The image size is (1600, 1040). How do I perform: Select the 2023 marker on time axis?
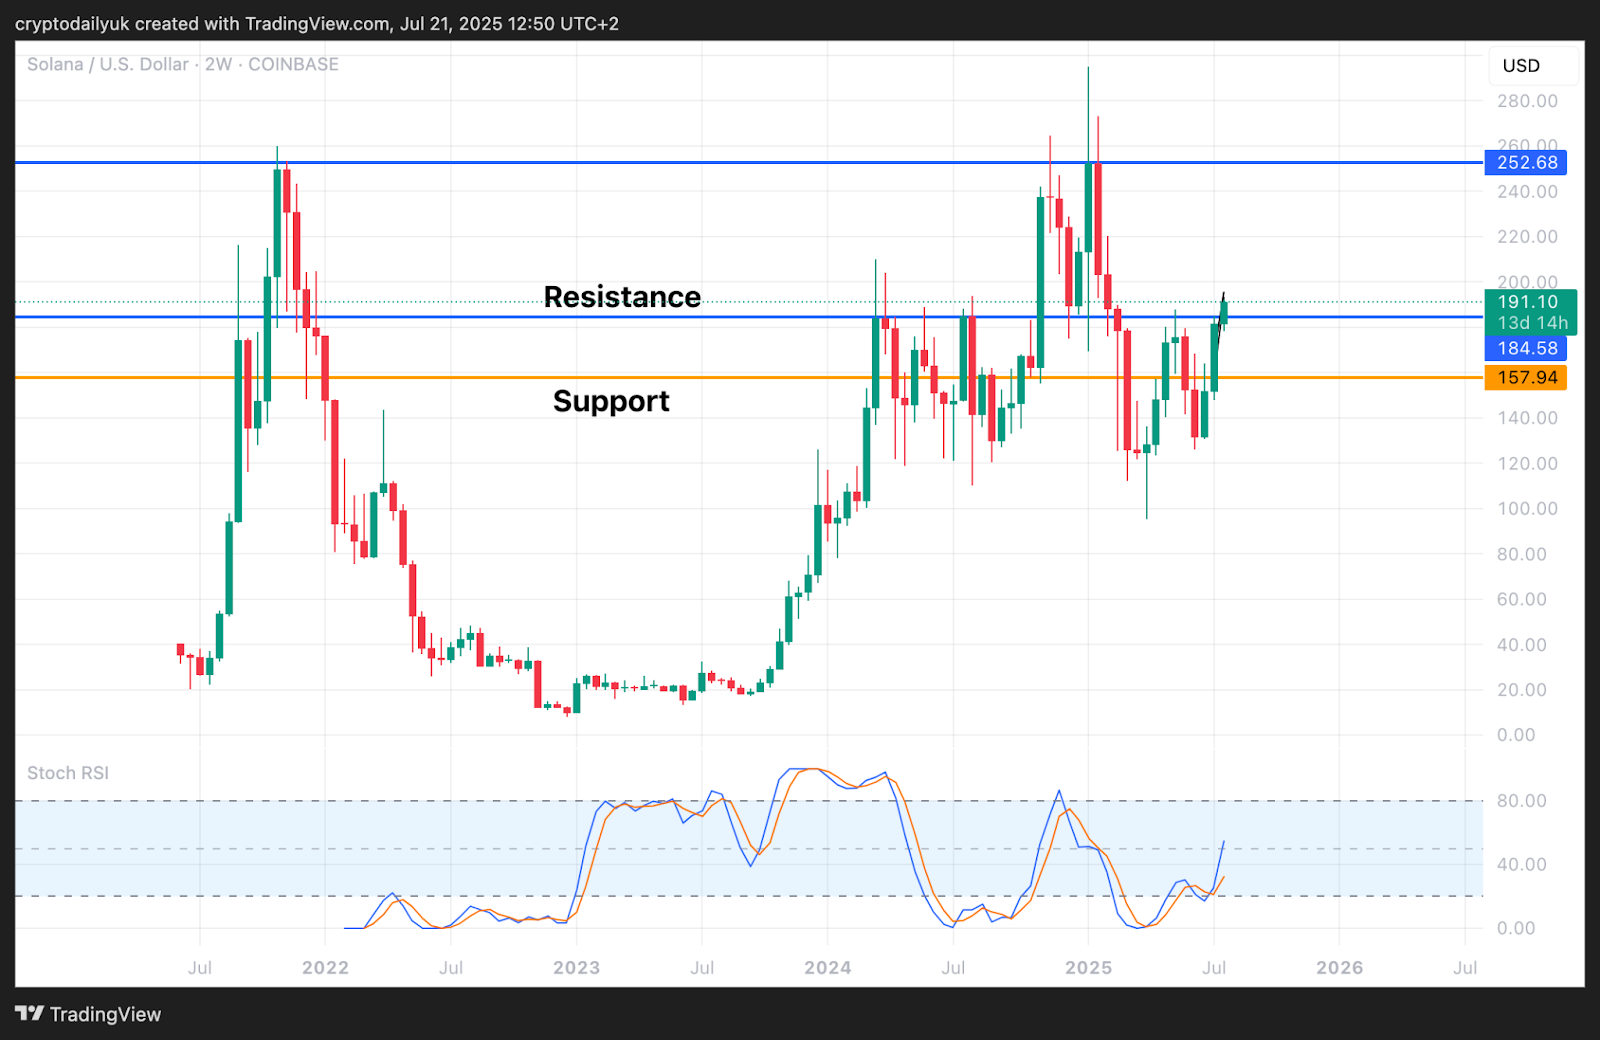[576, 968]
